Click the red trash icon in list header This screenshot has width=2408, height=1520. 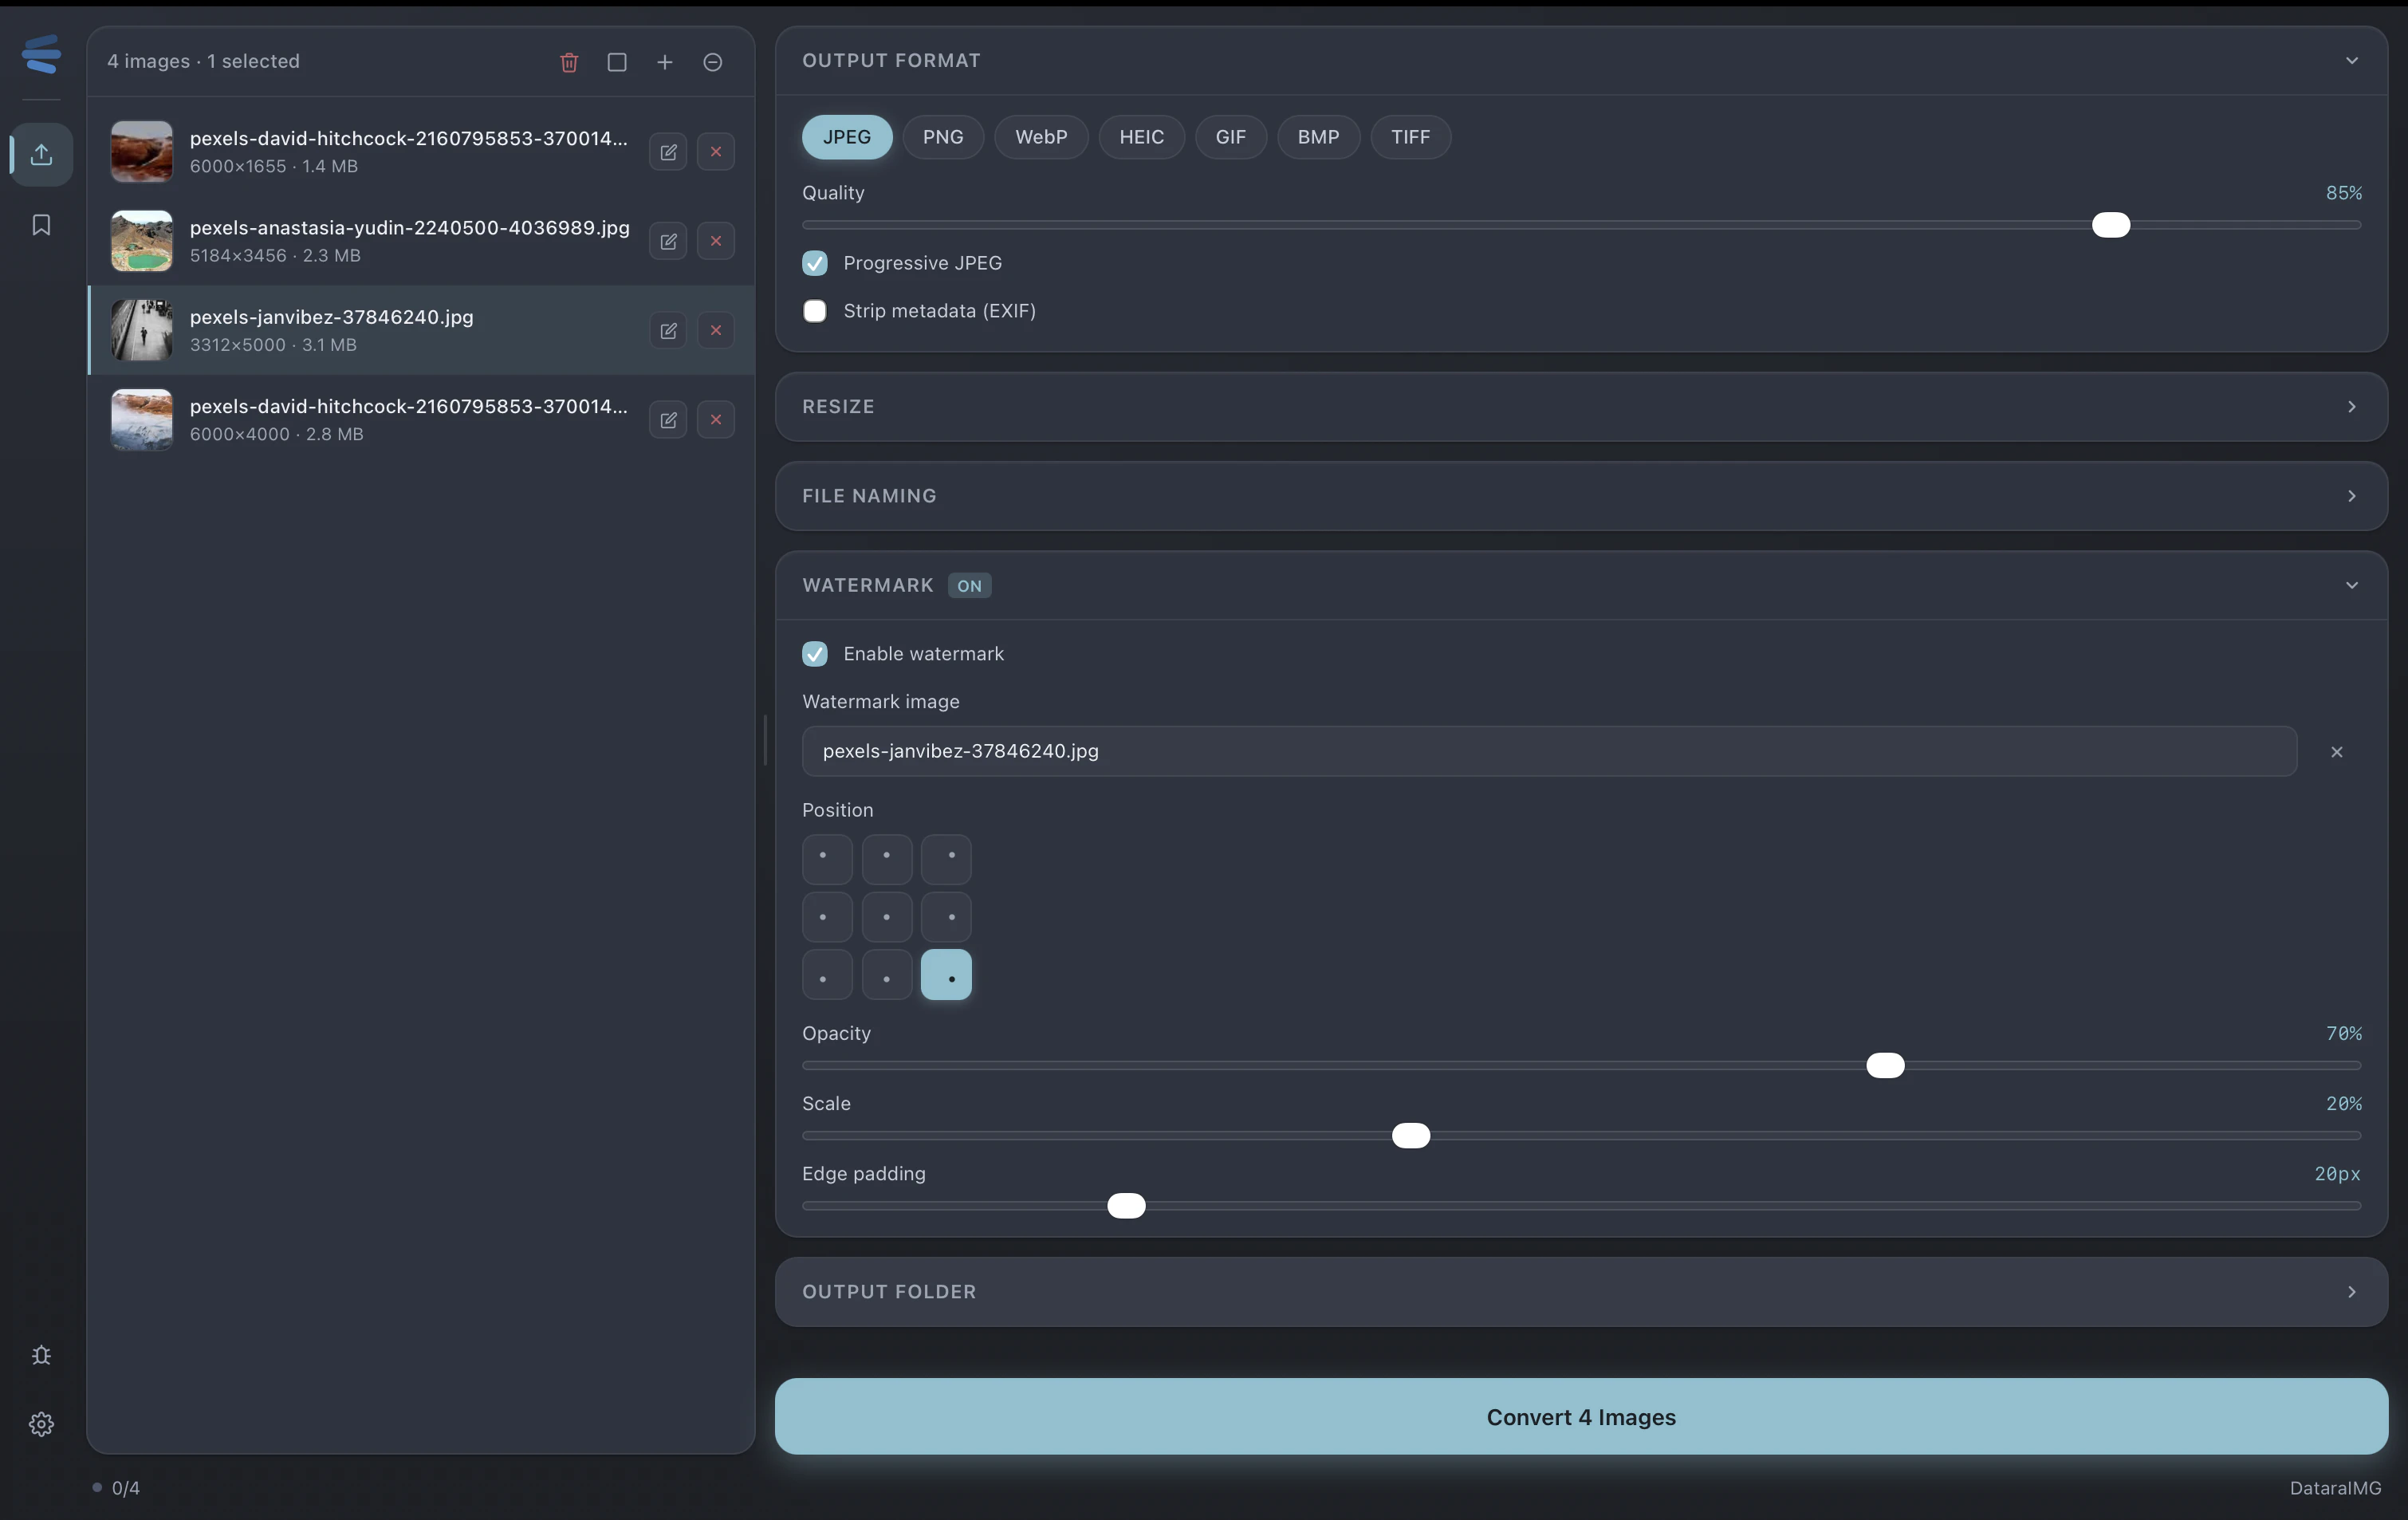point(569,62)
